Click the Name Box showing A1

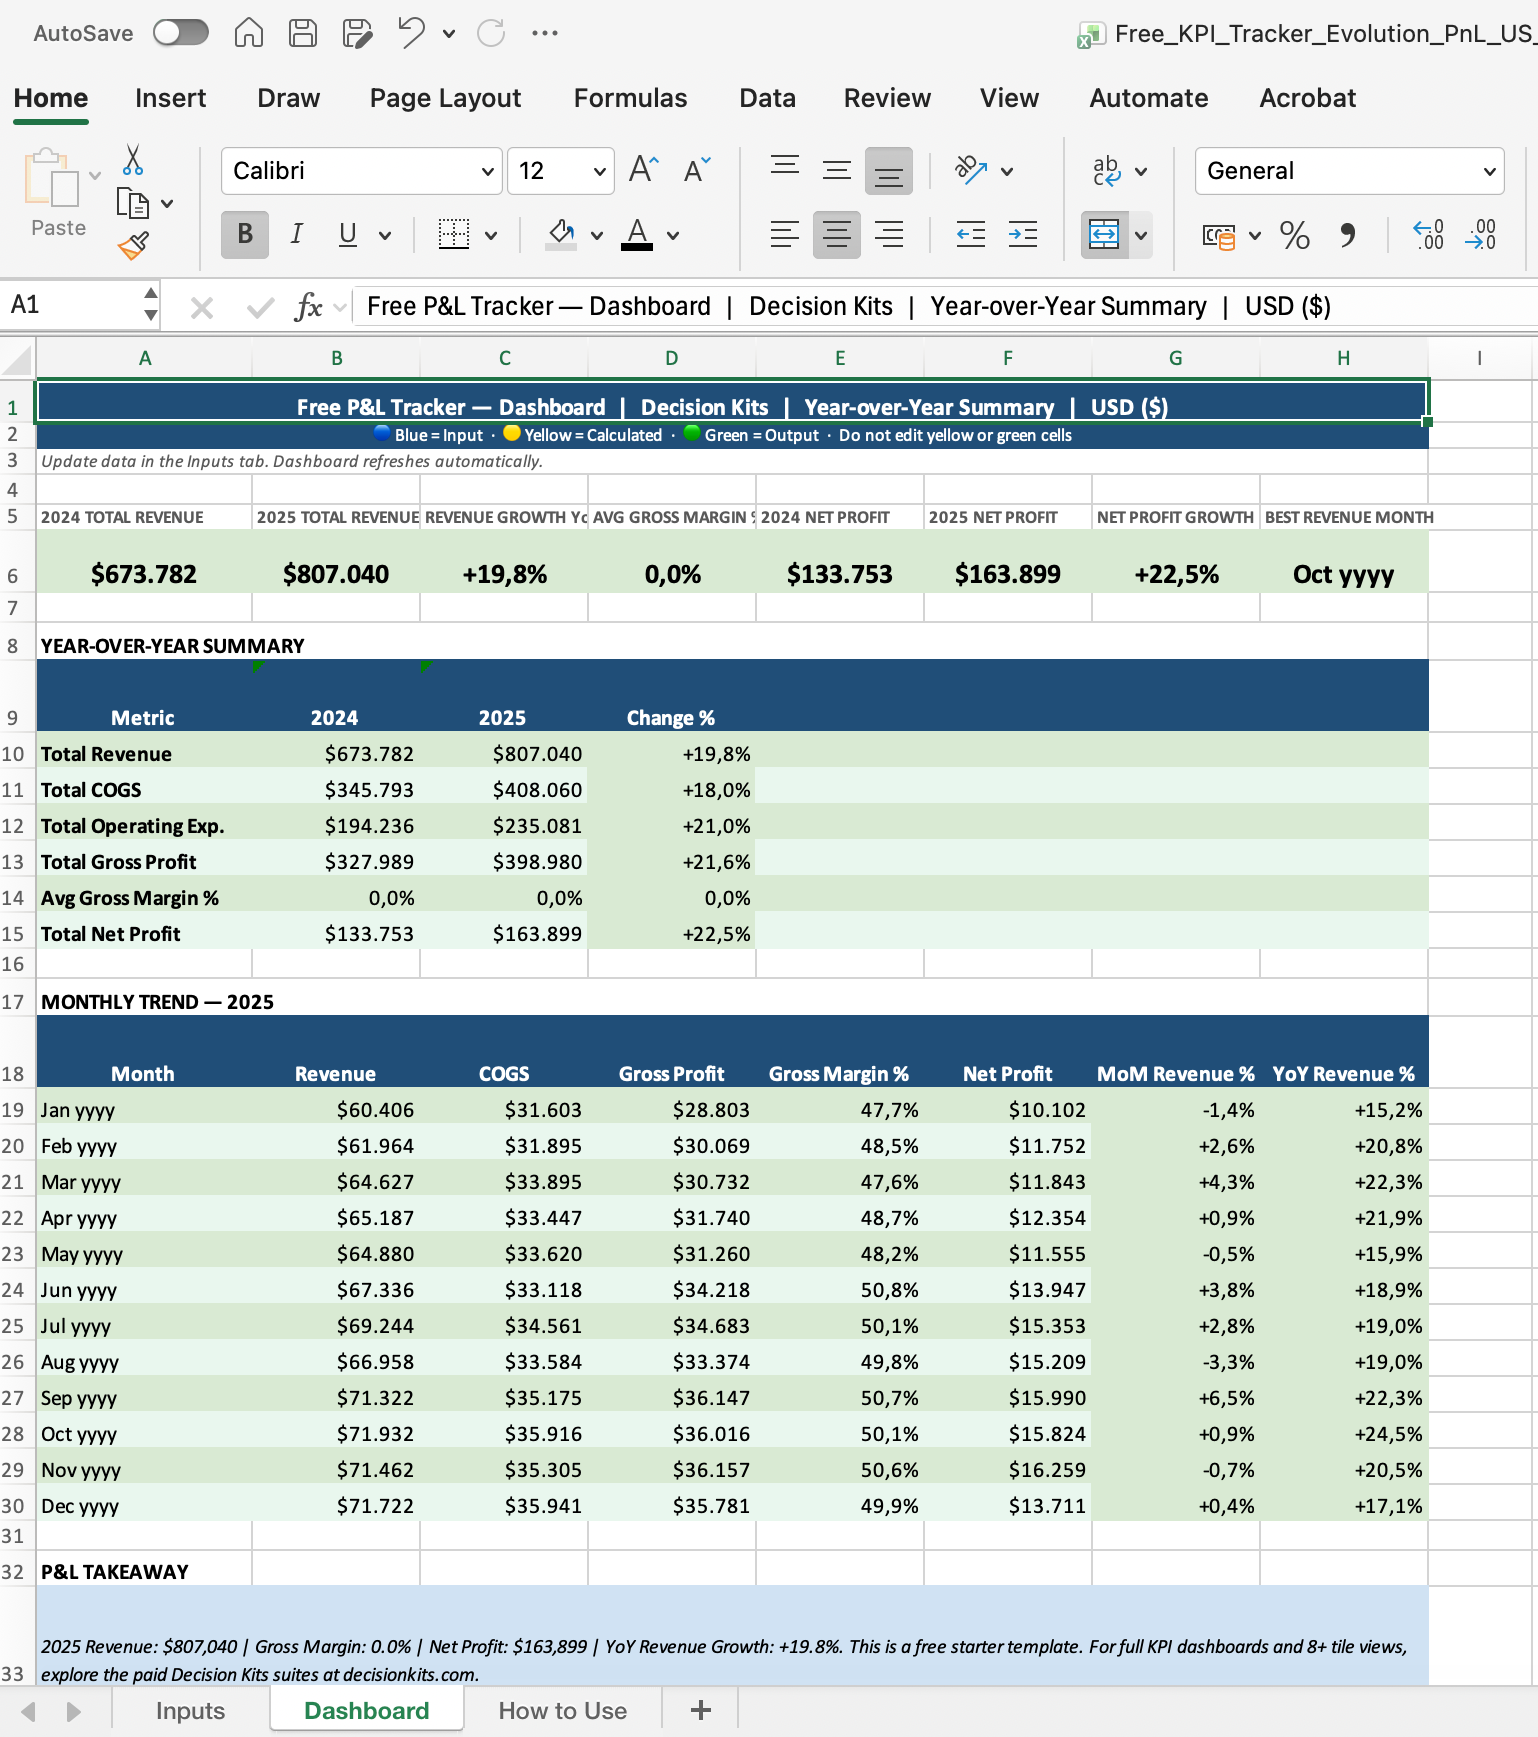pos(70,305)
